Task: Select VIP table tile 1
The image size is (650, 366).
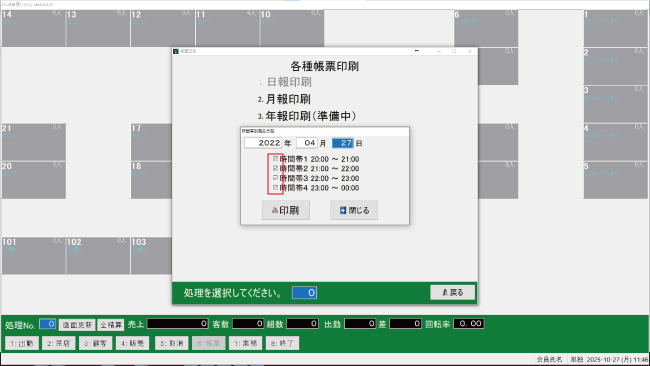Action: tap(615, 28)
